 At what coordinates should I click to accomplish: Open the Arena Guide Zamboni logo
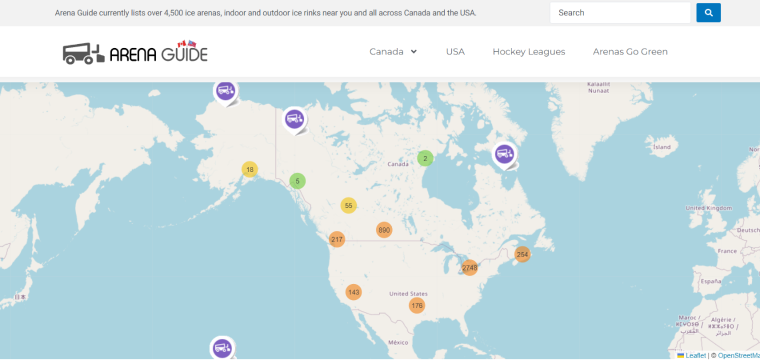coord(135,52)
